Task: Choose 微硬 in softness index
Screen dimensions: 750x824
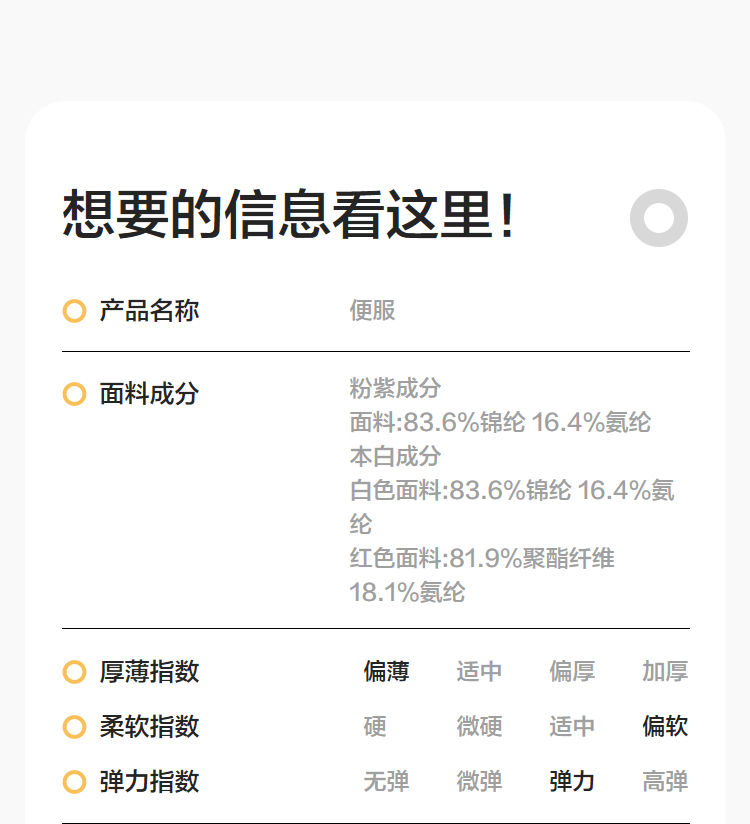Action: [x=479, y=727]
